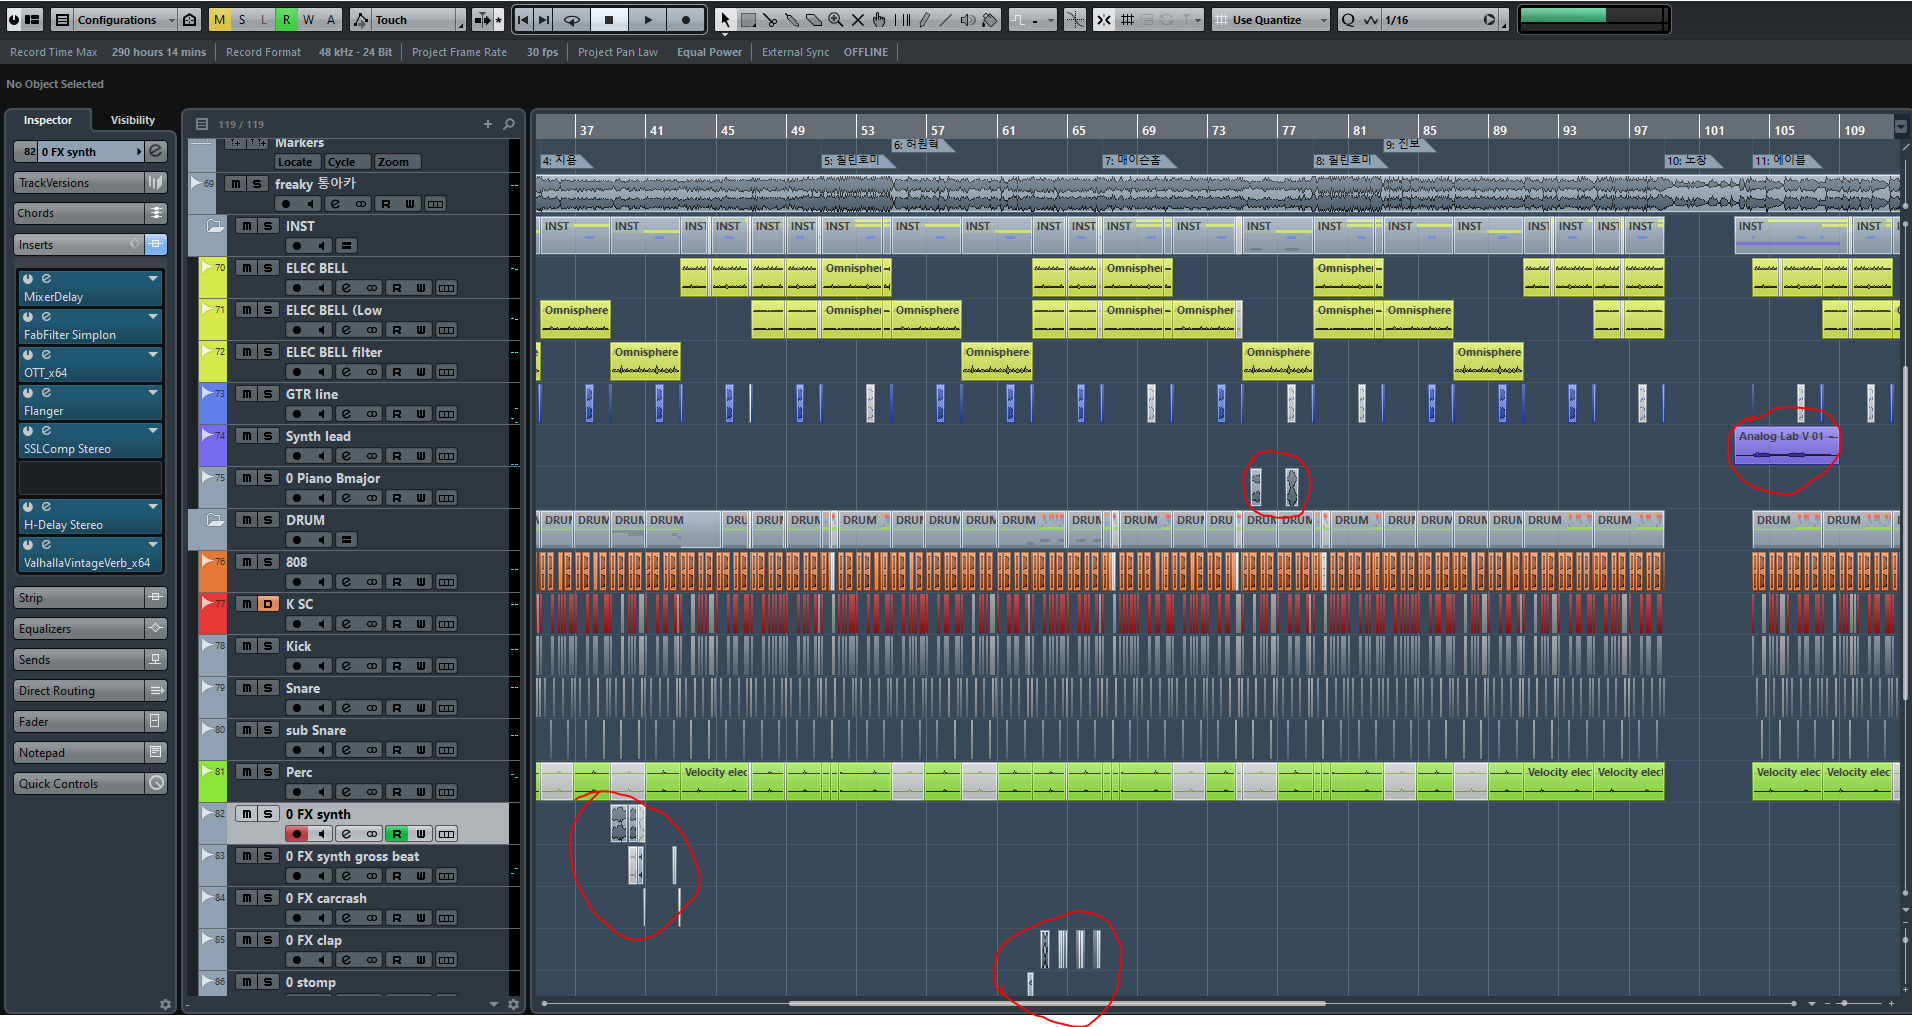Open the OTT_x64 insert menu arrow
Screen dimensions: 1912x1027
(x=153, y=355)
